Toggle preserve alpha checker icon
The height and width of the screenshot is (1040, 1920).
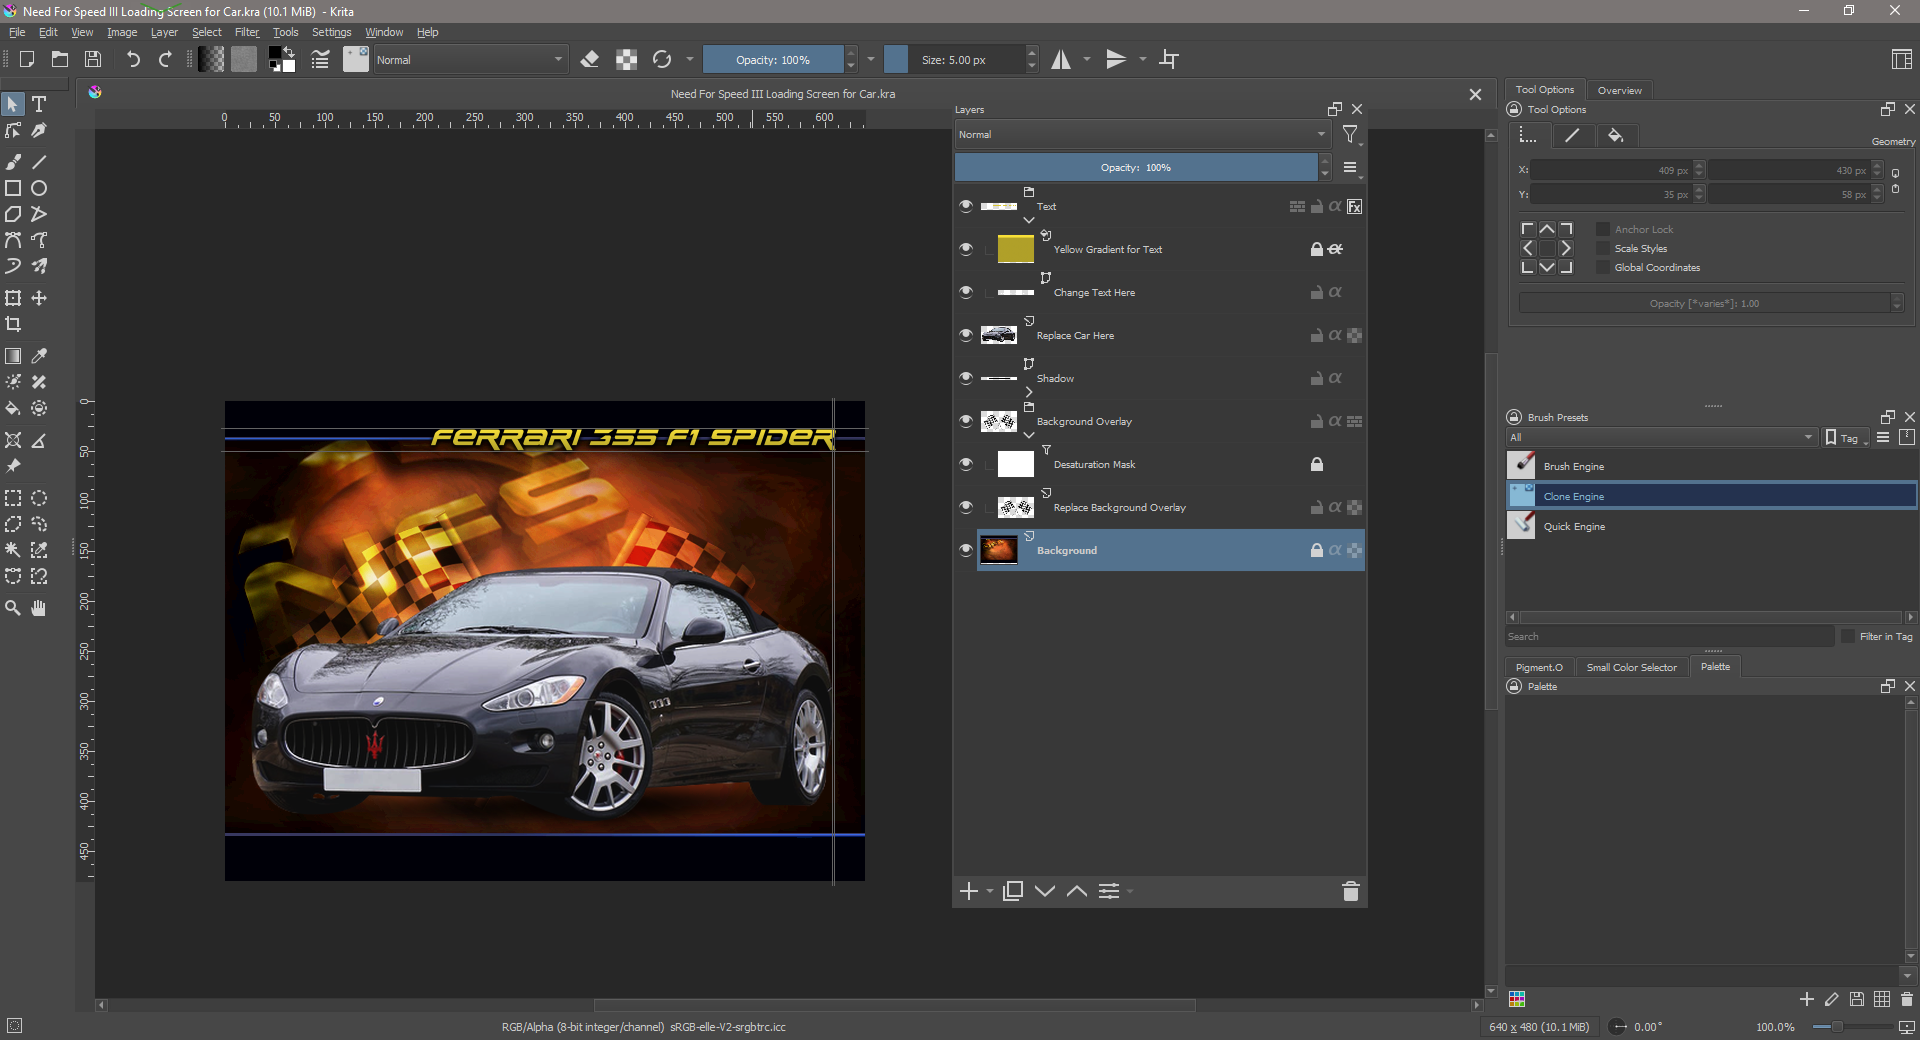[627, 60]
